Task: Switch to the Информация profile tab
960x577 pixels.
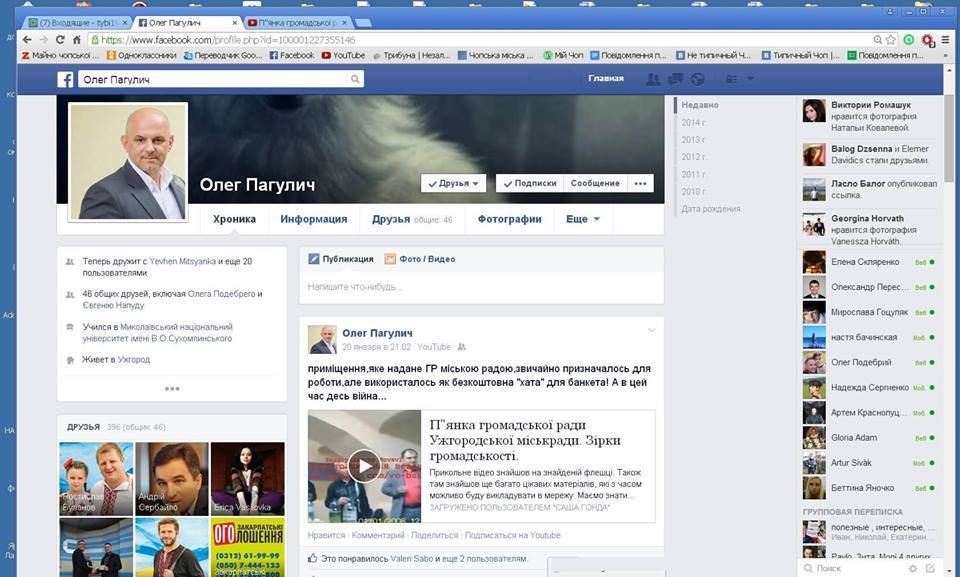Action: click(313, 219)
